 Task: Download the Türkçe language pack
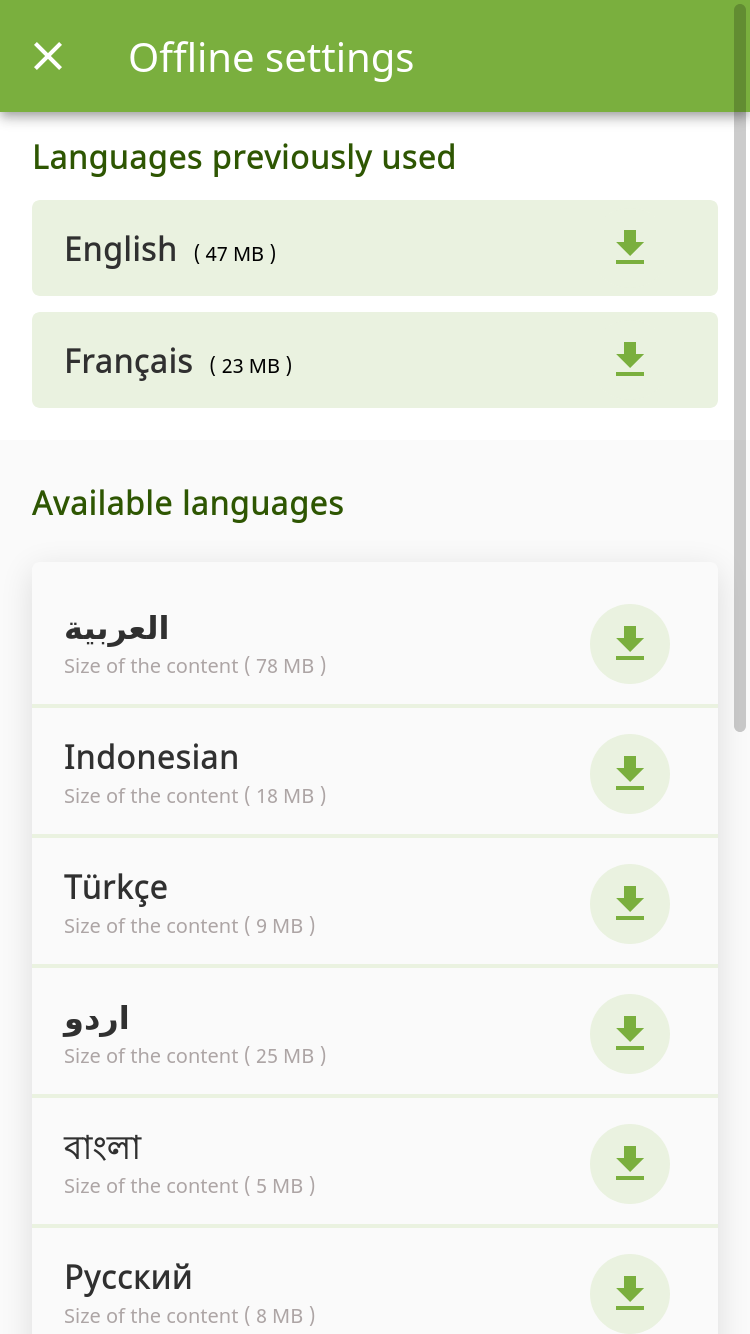[x=630, y=904]
